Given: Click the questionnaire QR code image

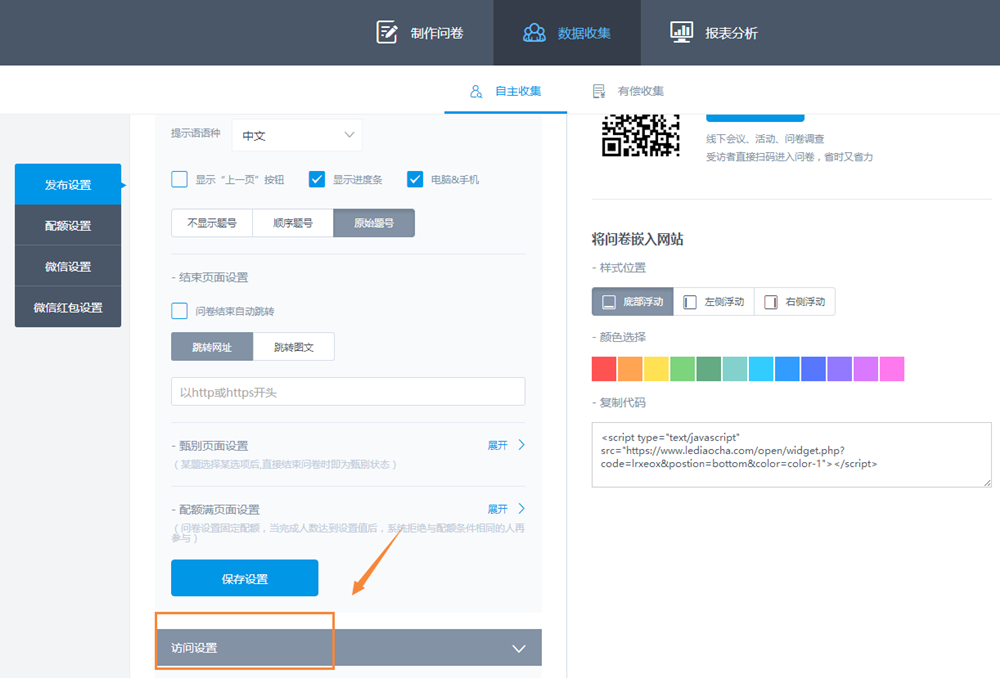Looking at the screenshot, I should pyautogui.click(x=641, y=135).
